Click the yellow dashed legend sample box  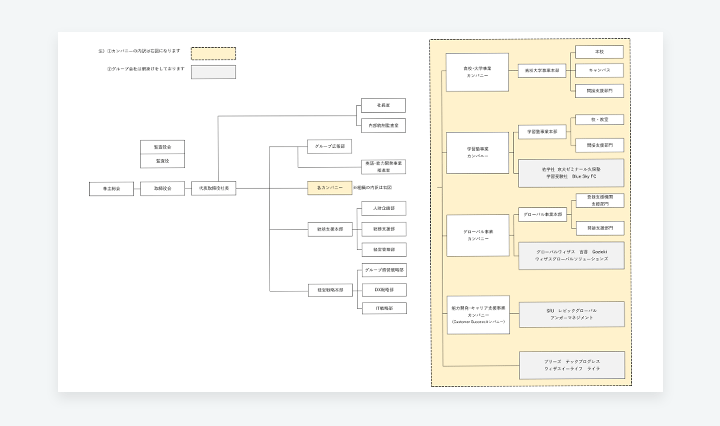pyautogui.click(x=214, y=54)
